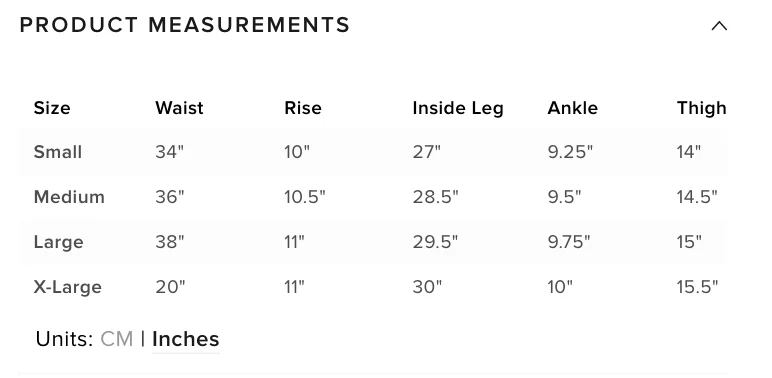
Task: Click the Size column header
Action: 52,108
